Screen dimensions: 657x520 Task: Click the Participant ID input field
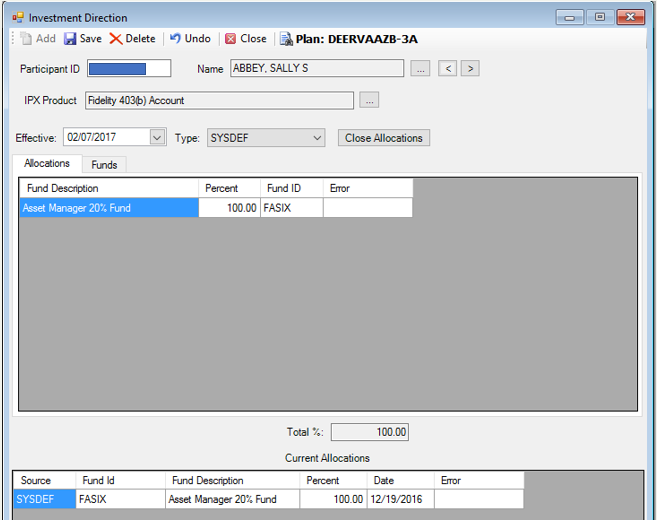tap(129, 68)
